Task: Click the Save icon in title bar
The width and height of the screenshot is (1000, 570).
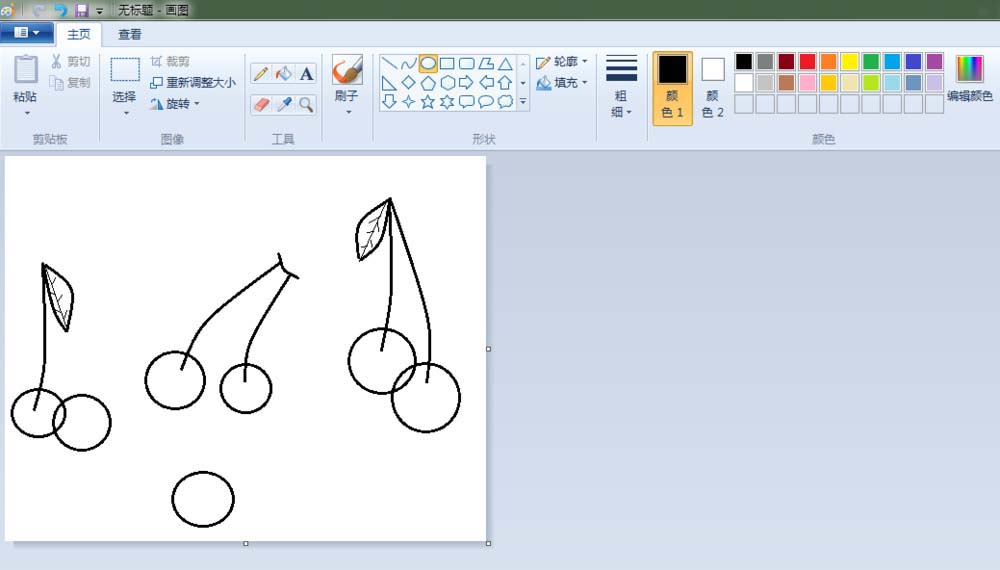Action: click(82, 10)
